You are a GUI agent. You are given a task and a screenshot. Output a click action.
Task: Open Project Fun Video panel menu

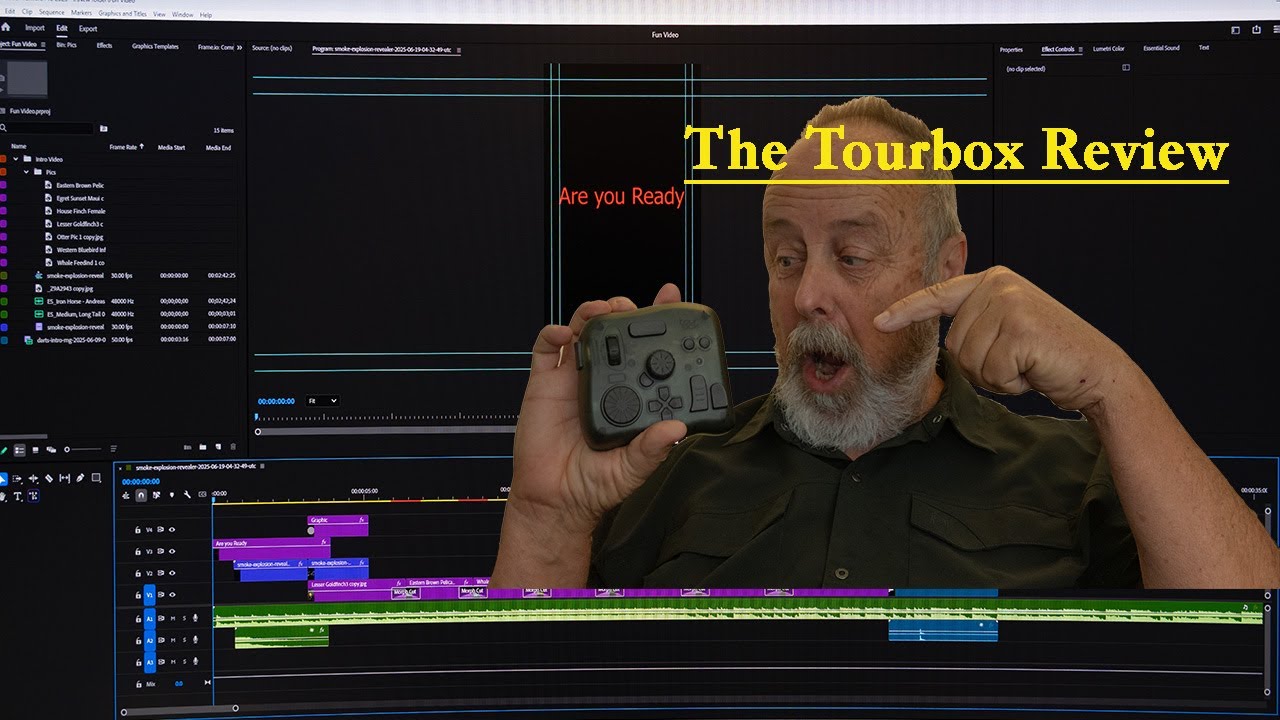click(x=43, y=44)
